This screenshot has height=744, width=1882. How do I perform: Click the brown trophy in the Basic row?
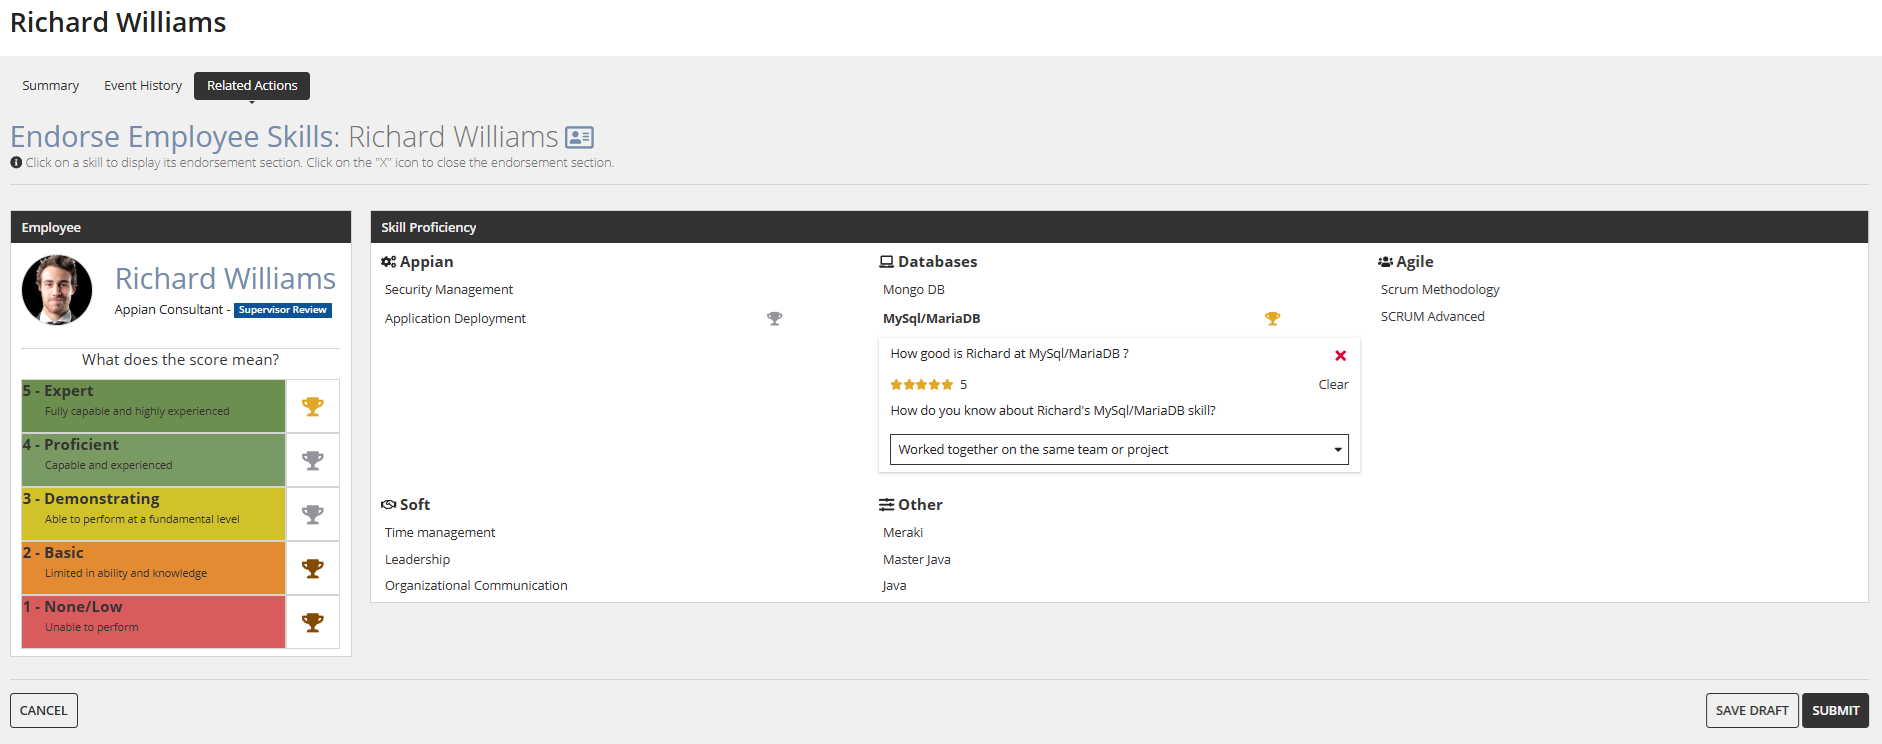(313, 569)
